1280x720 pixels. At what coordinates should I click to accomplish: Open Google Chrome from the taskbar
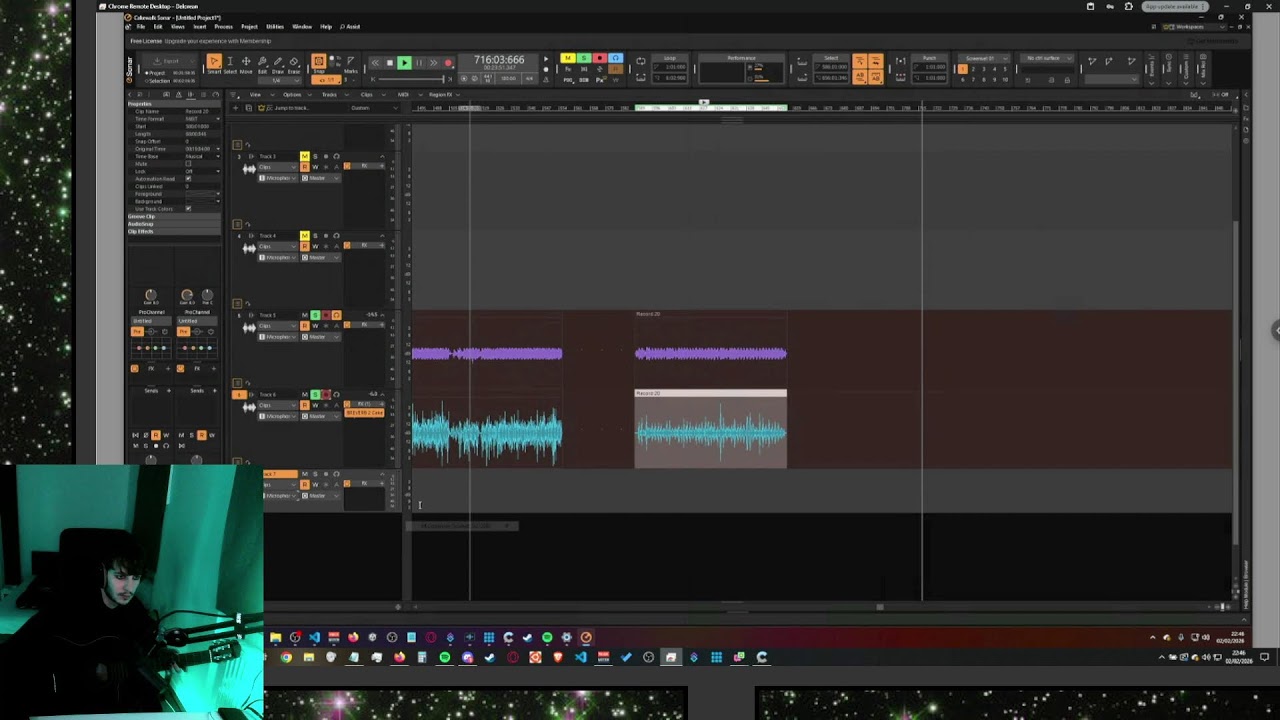(286, 657)
